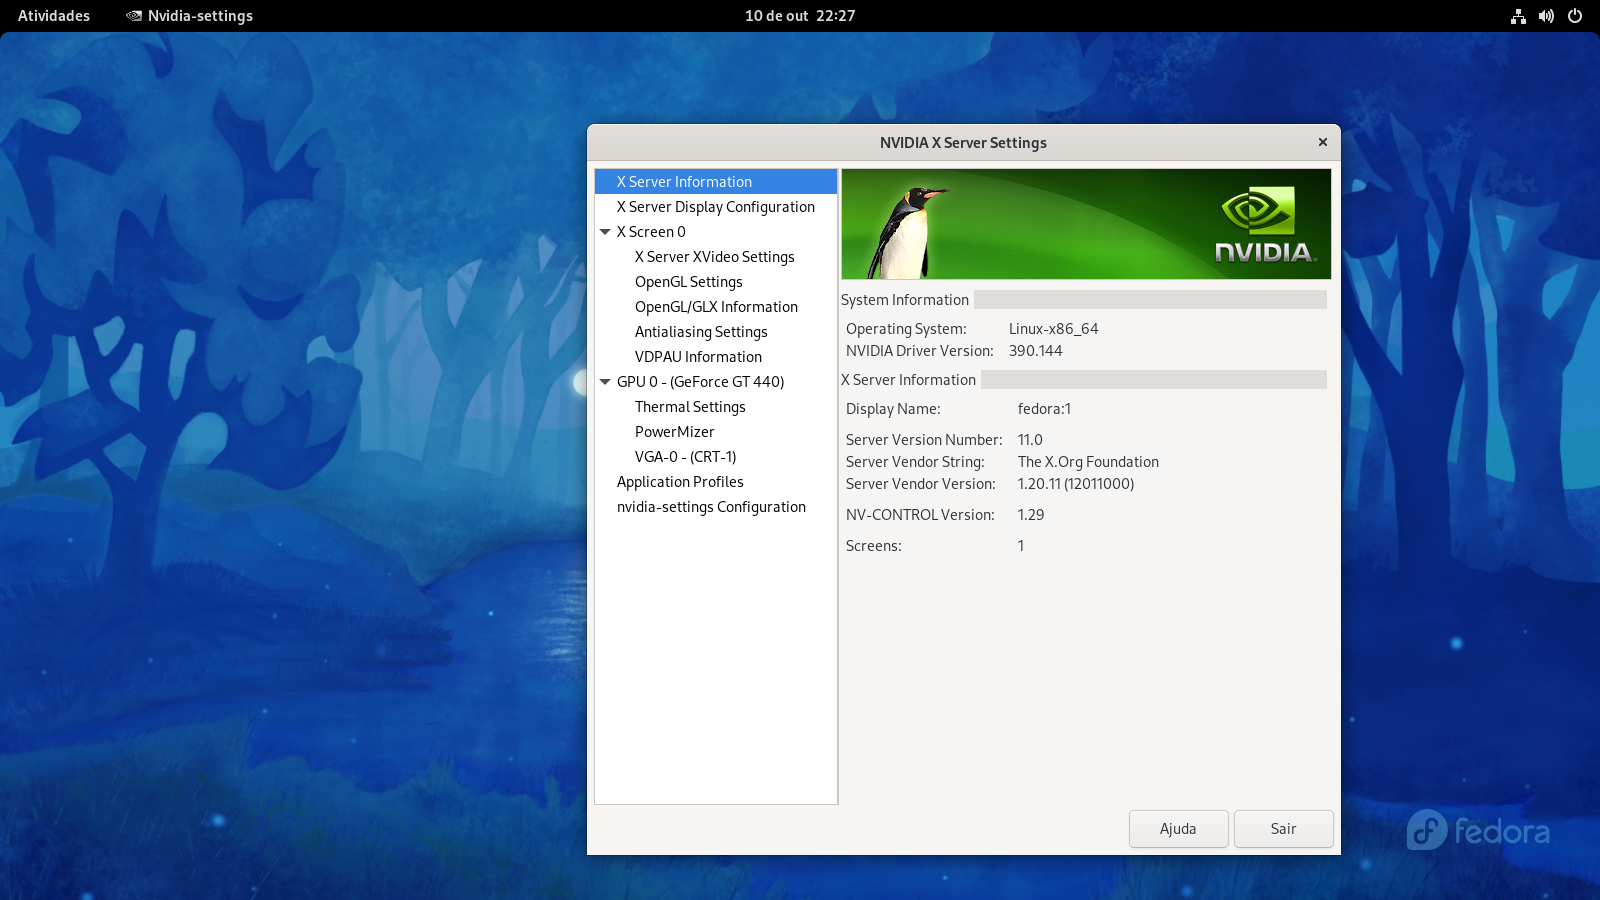Screen dimensions: 1600x900
Task: Open Antialiasing Settings
Action: pyautogui.click(x=701, y=332)
